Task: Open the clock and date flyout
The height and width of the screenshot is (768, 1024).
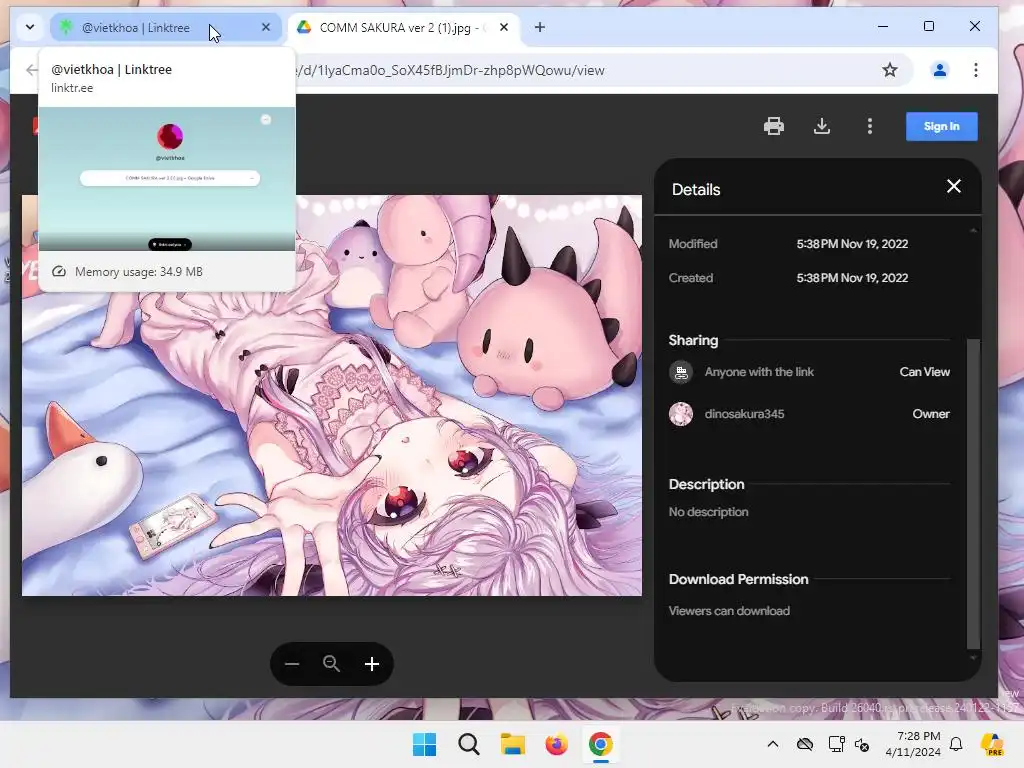Action: 913,744
